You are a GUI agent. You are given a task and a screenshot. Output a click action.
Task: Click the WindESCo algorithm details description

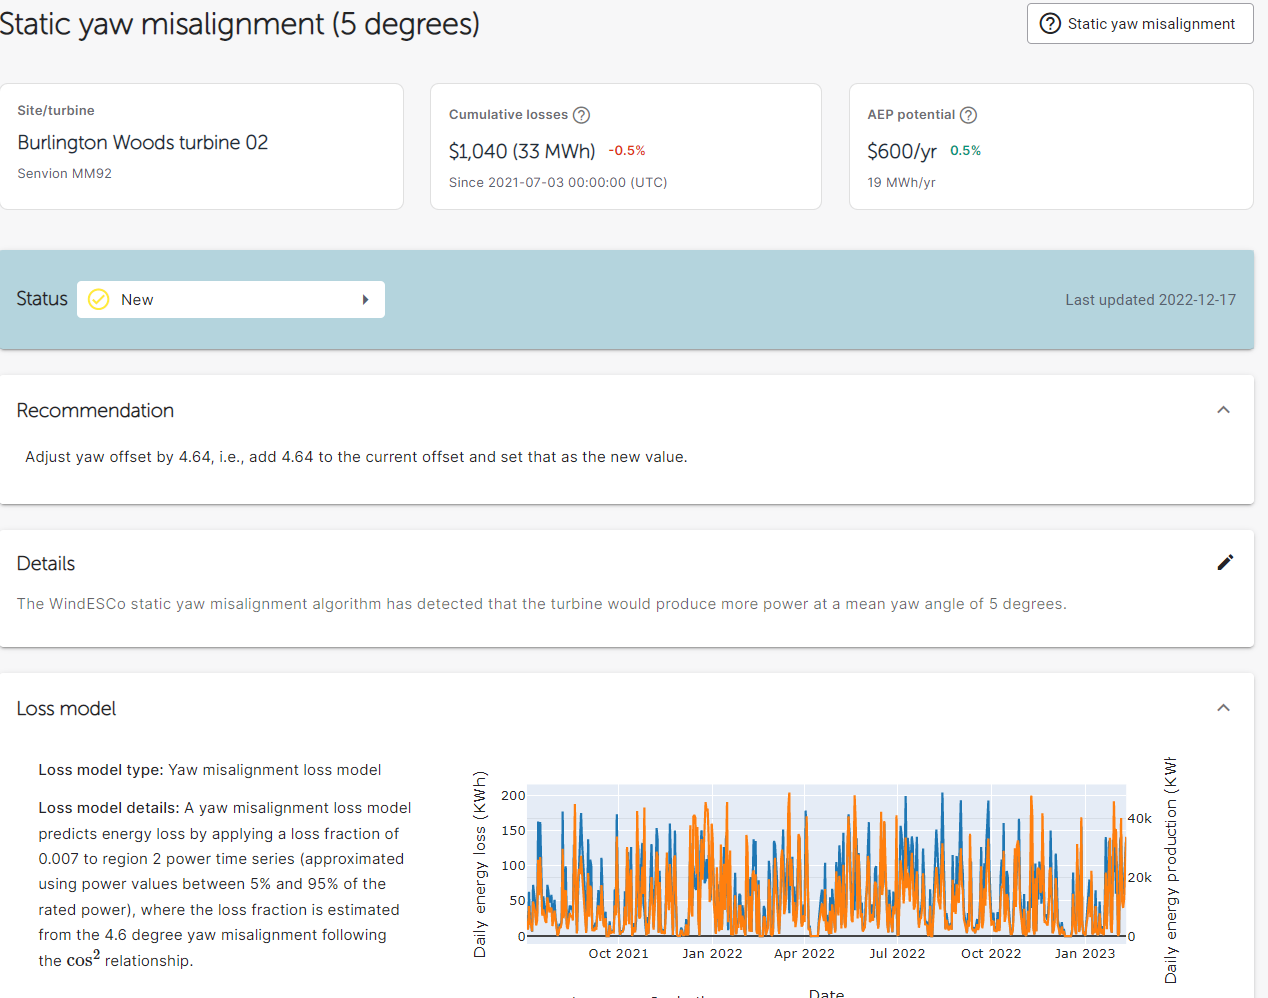(x=541, y=604)
